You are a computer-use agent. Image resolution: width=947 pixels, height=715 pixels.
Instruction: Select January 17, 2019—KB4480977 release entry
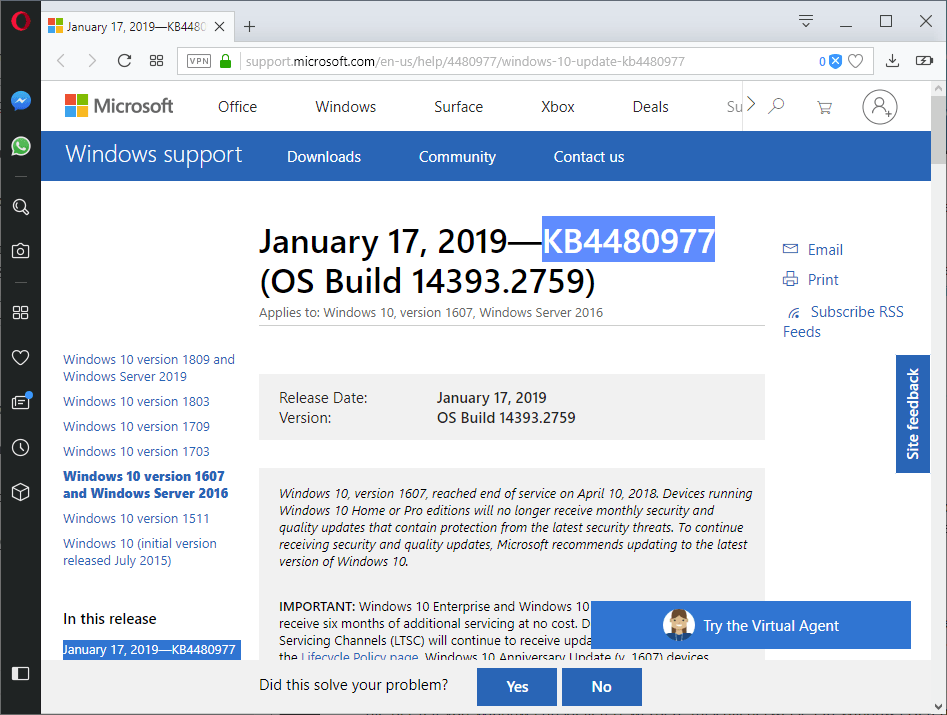pyautogui.click(x=152, y=650)
